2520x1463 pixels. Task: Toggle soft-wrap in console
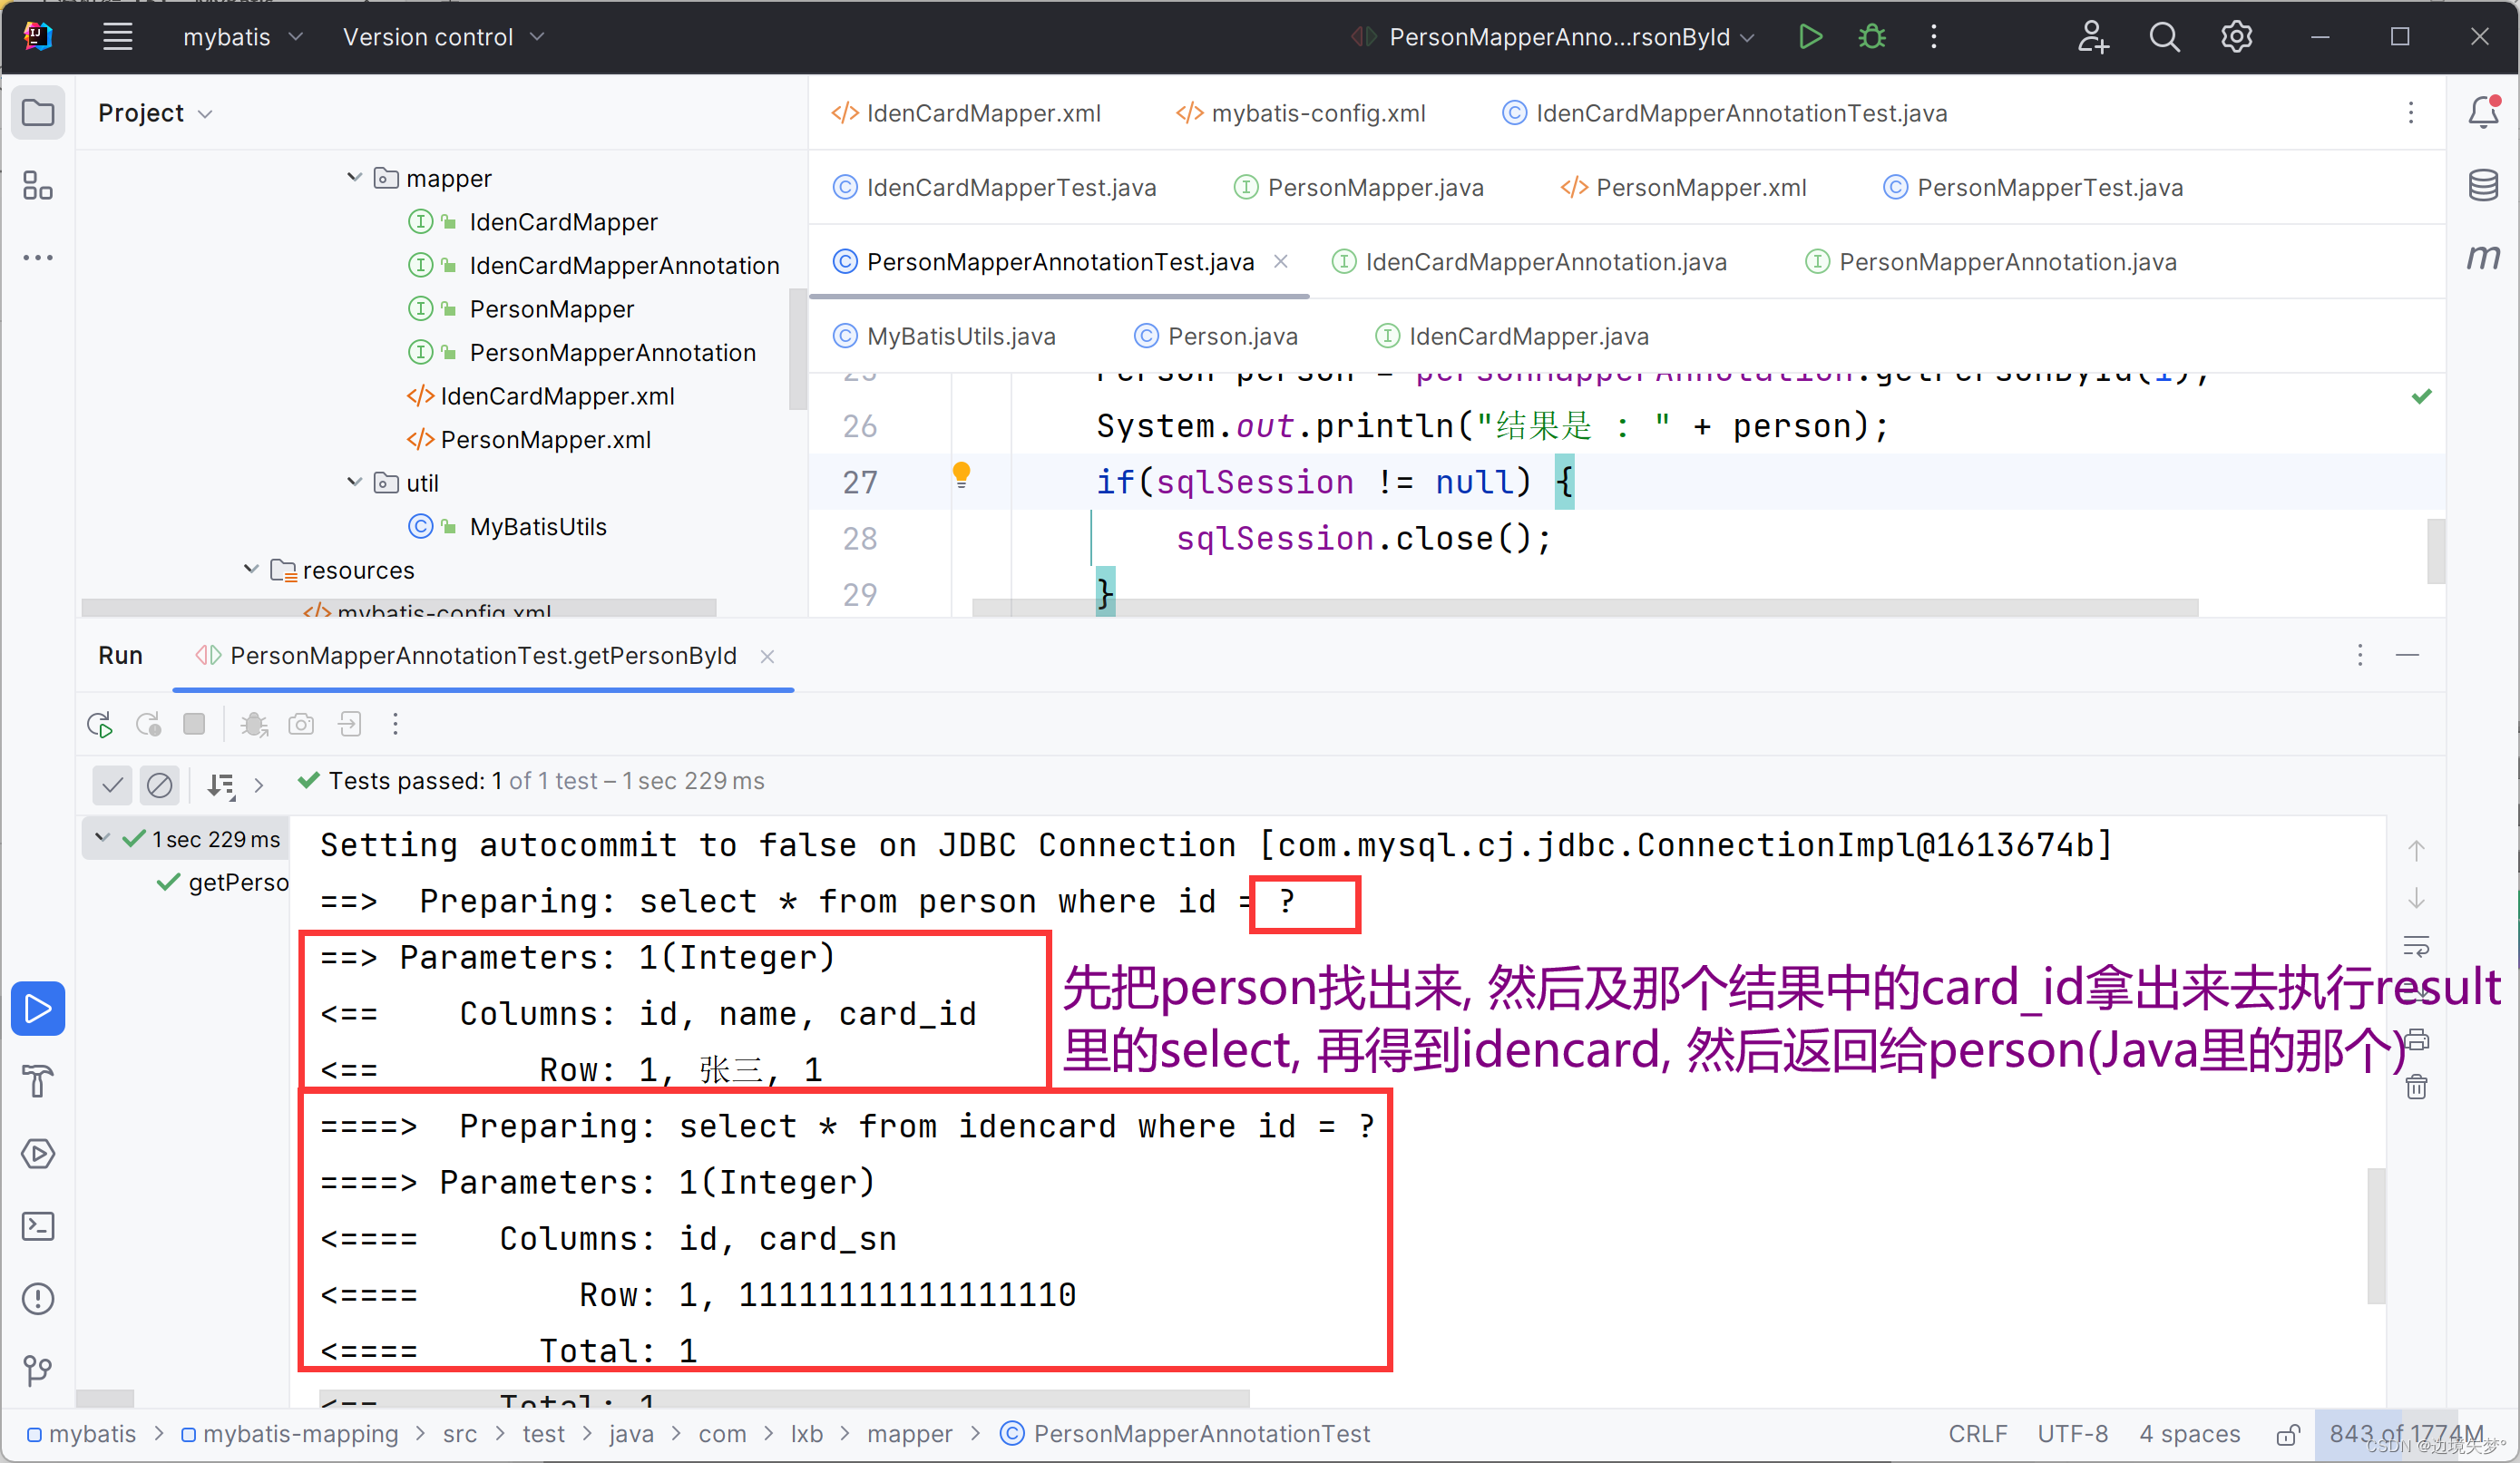tap(2416, 945)
